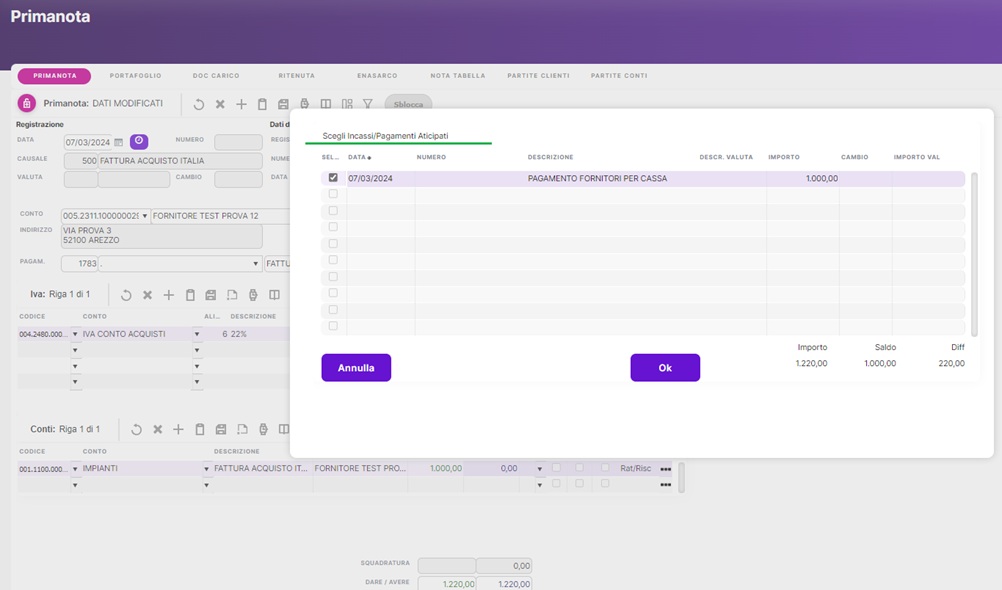The image size is (1002, 590).
Task: Check the fourth row checkbox in payments list
Action: [x=333, y=227]
